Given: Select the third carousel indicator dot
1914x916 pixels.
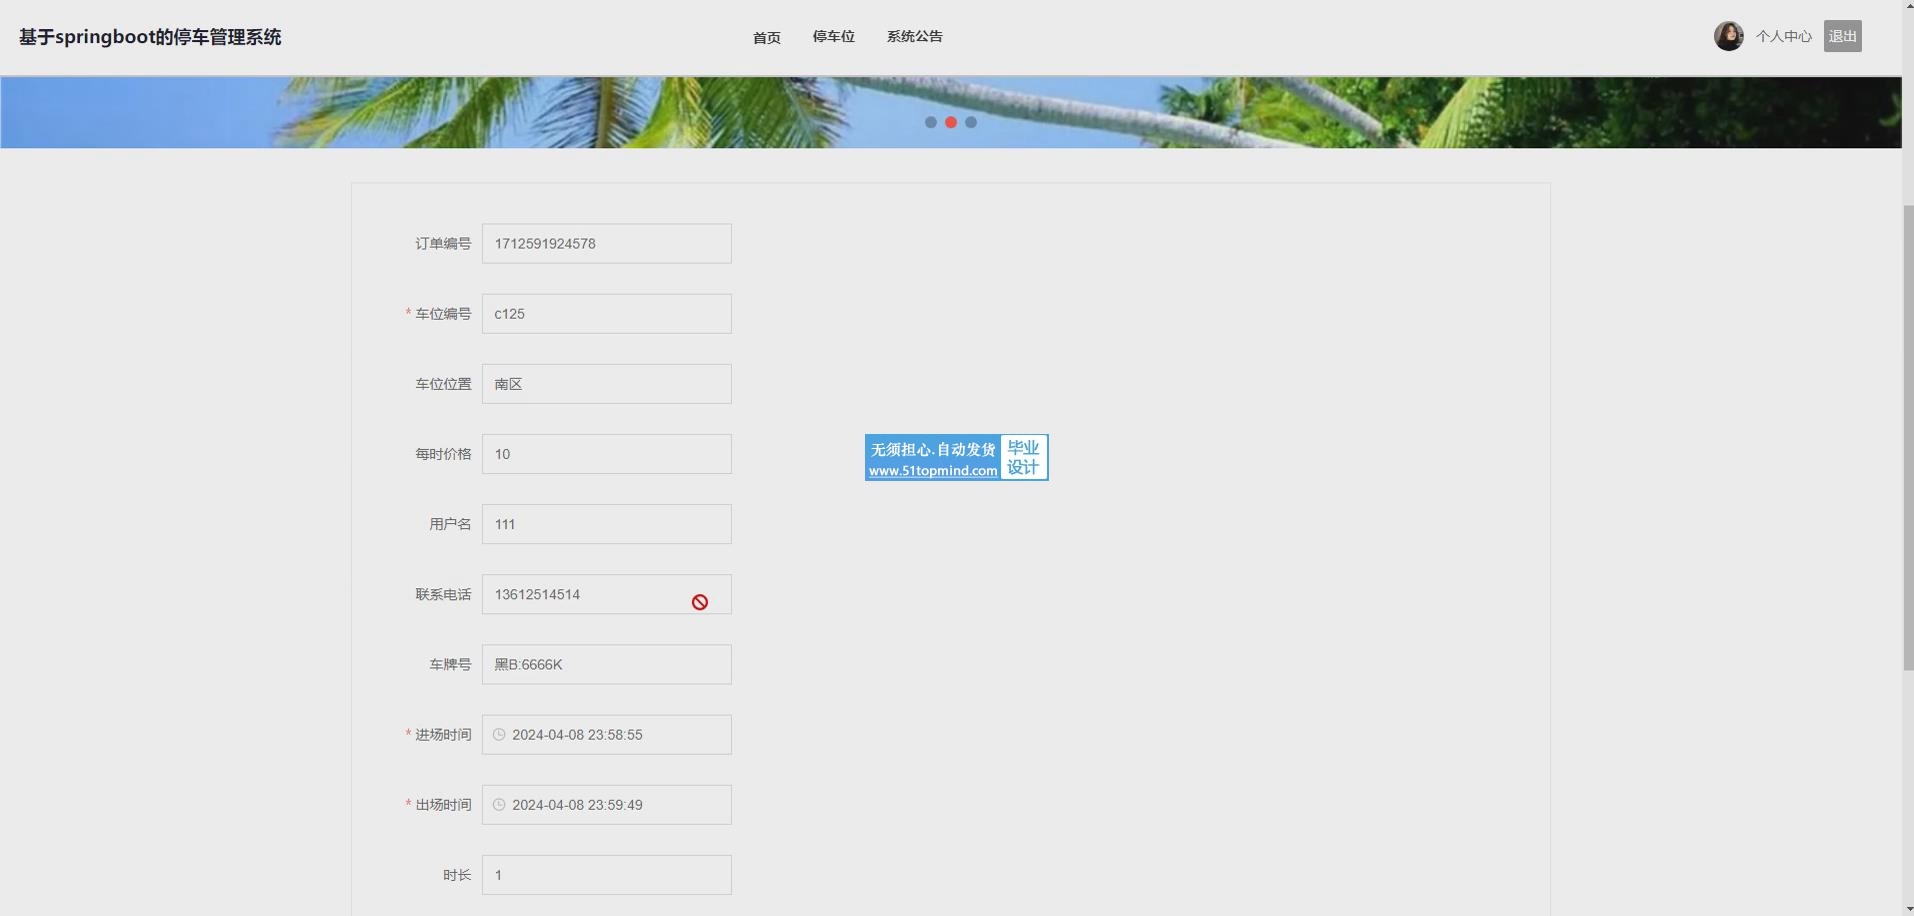Looking at the screenshot, I should (x=971, y=122).
